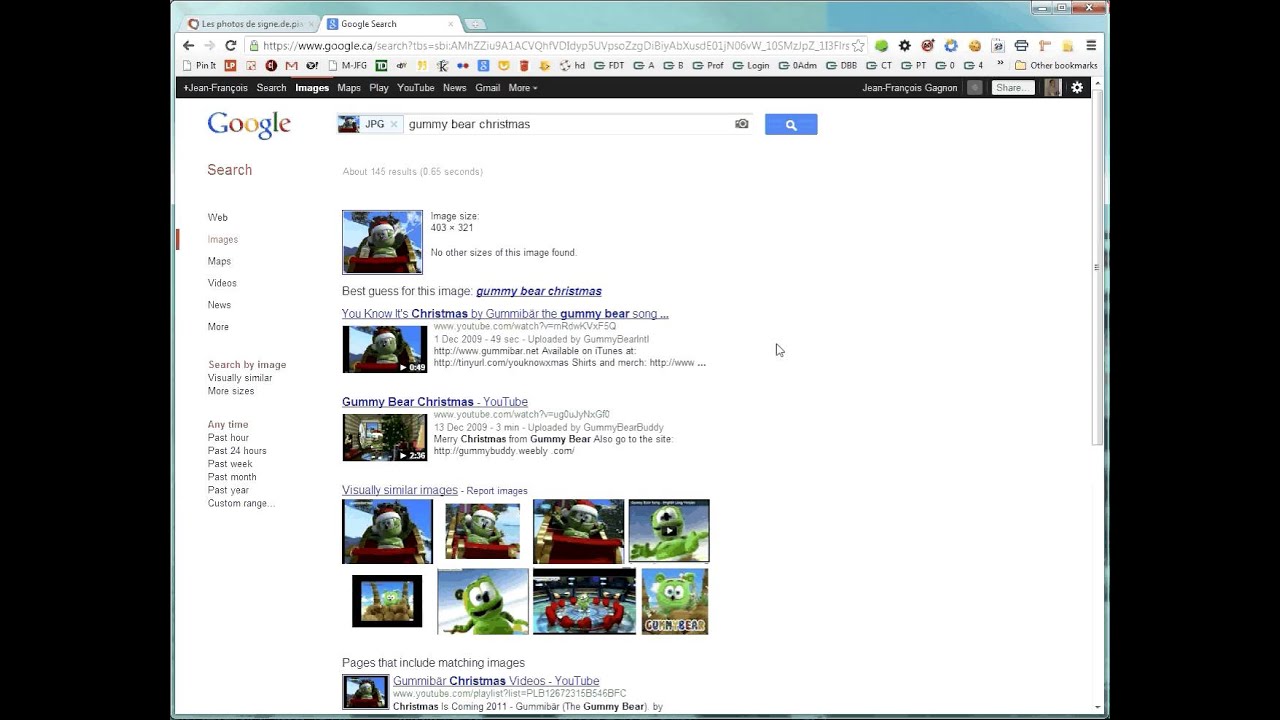Open the Gmail M bookmark icon
The height and width of the screenshot is (720, 1280).
(x=291, y=65)
